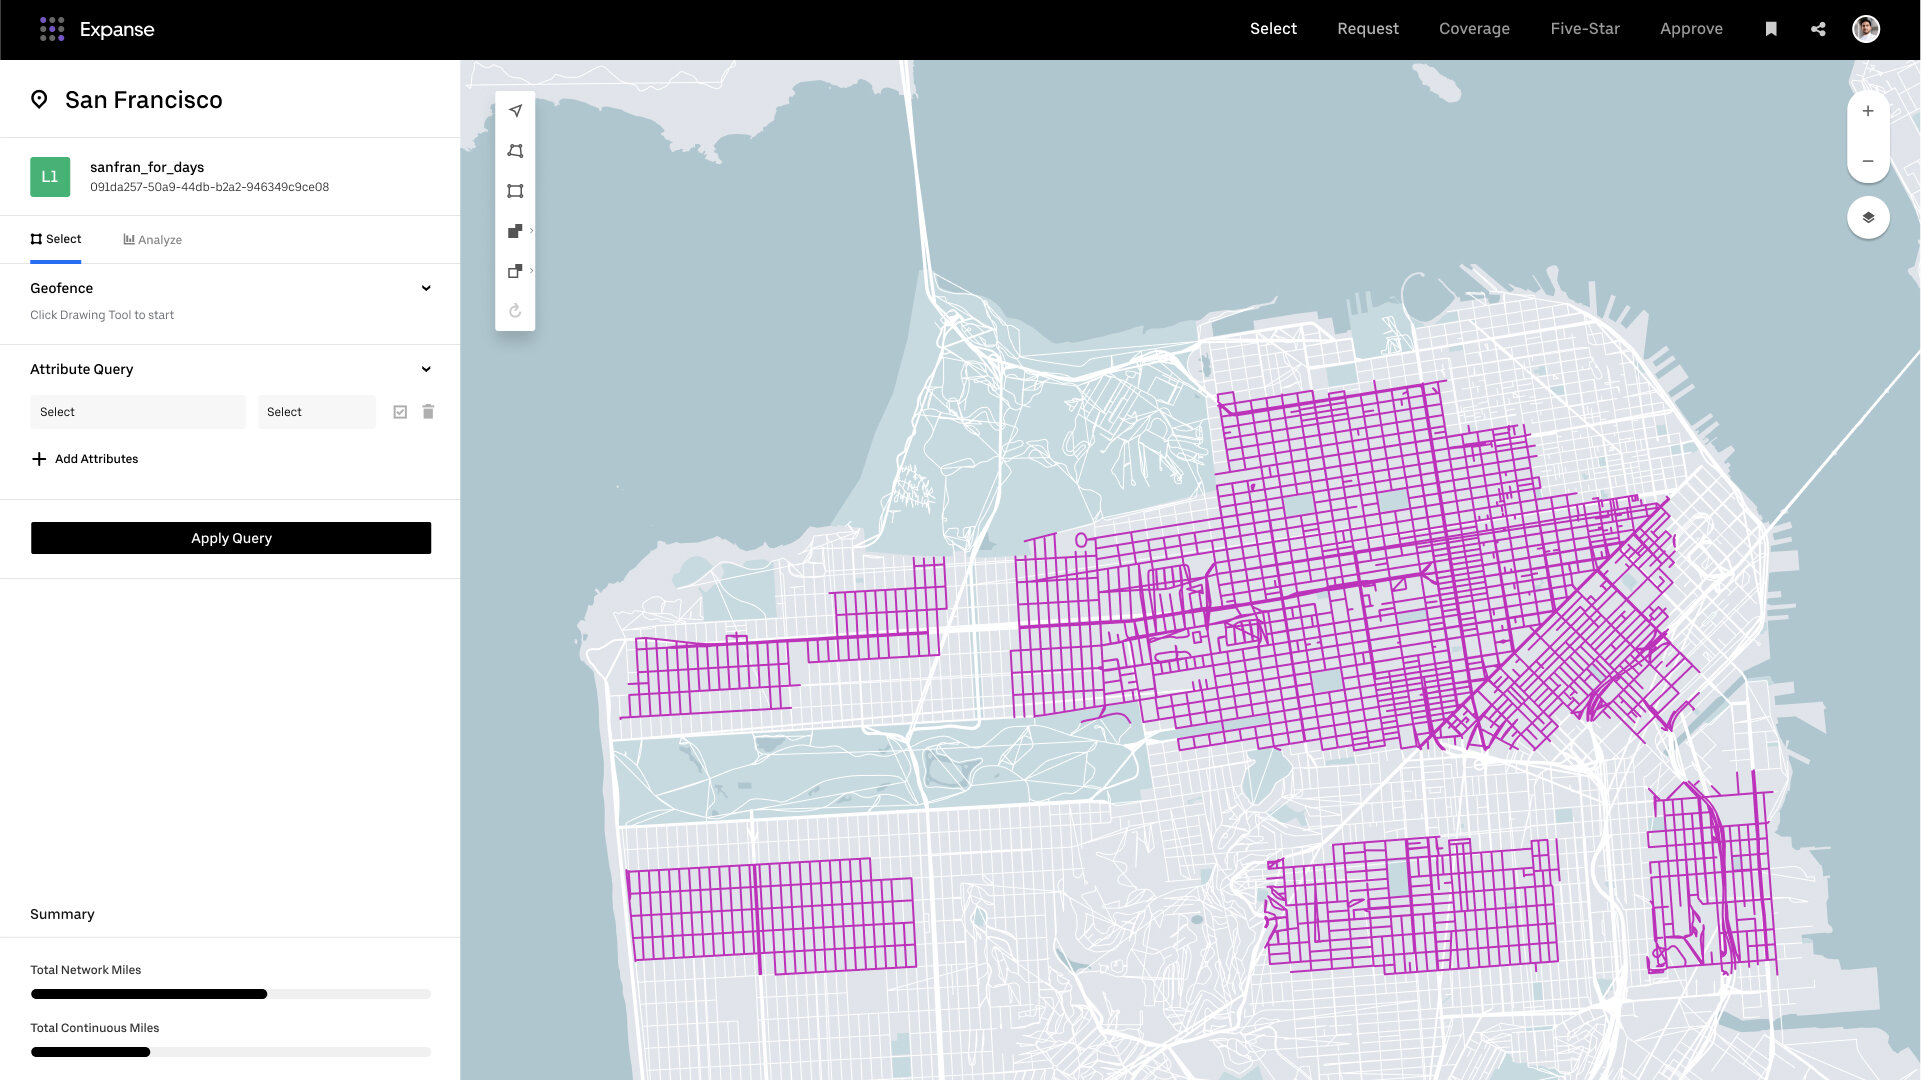
Task: Click the outlined overlapping squares subtract tool
Action: pos(515,271)
